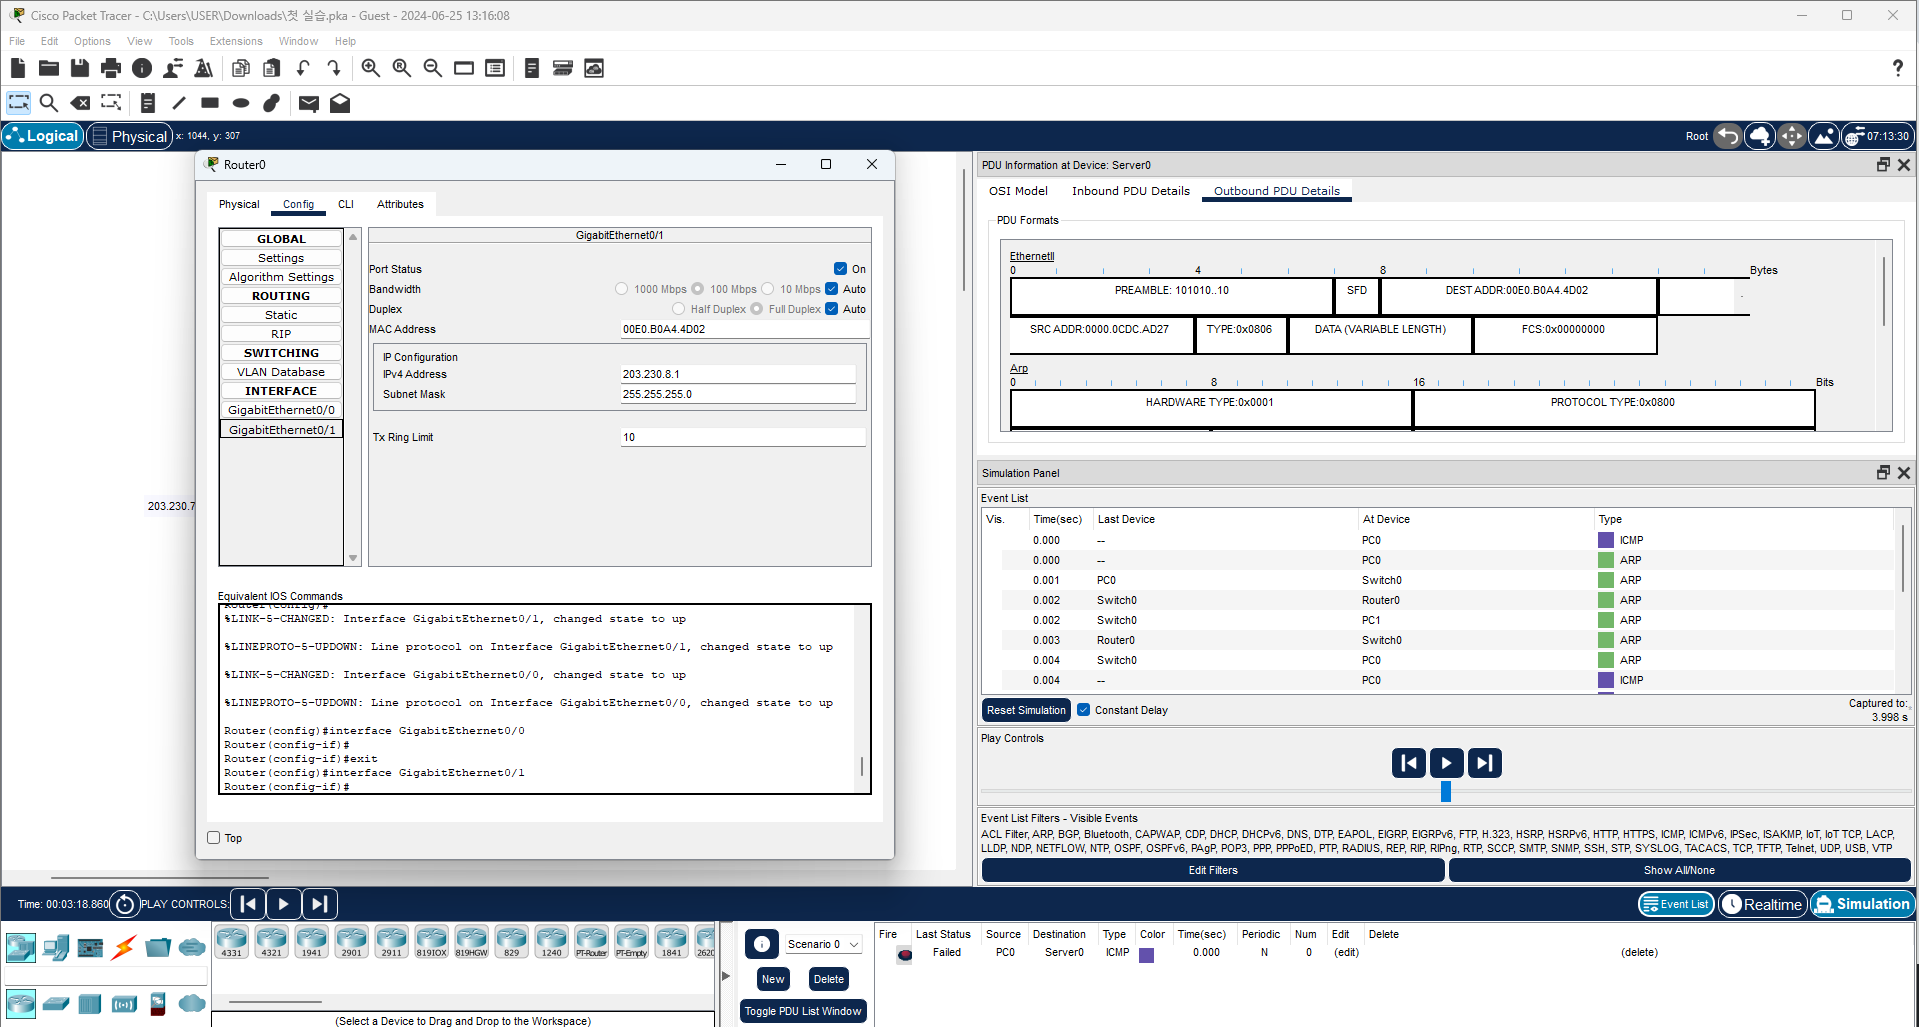Select the 10 Mbps bandwidth radio button

[768, 289]
